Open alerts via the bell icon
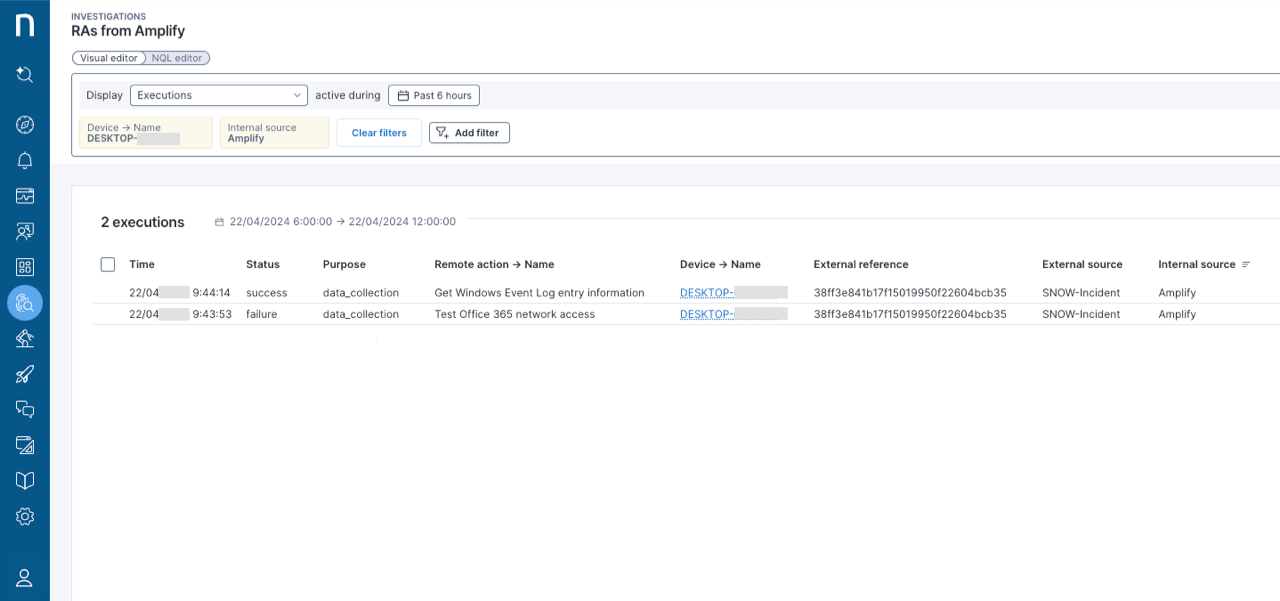Image resolution: width=1280 pixels, height=601 pixels. (x=24, y=160)
